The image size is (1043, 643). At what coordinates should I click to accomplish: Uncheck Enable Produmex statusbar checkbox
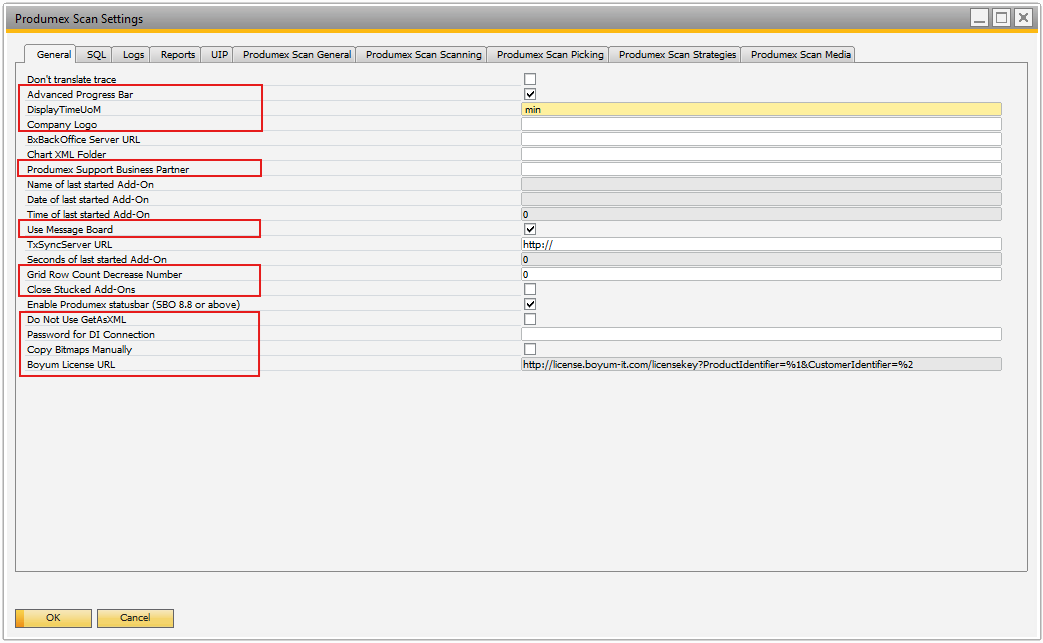(529, 305)
